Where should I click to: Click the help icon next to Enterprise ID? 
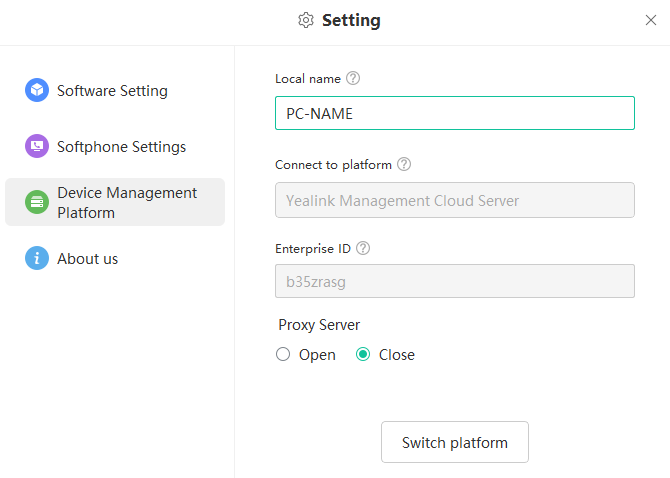(363, 248)
